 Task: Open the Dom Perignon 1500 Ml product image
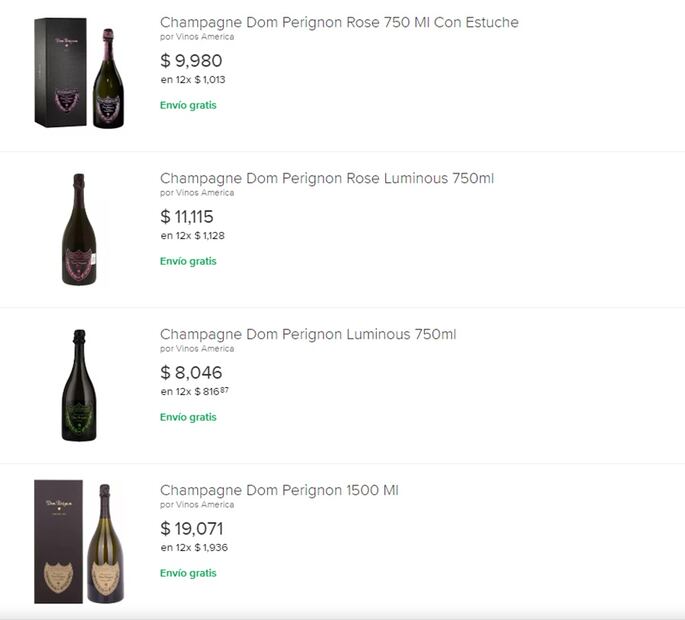79,542
